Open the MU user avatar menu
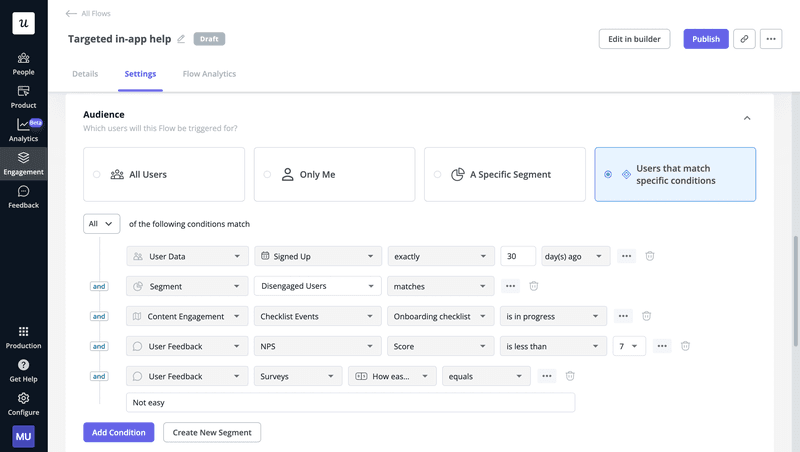Screen dimensions: 800x452 (x=23, y=436)
